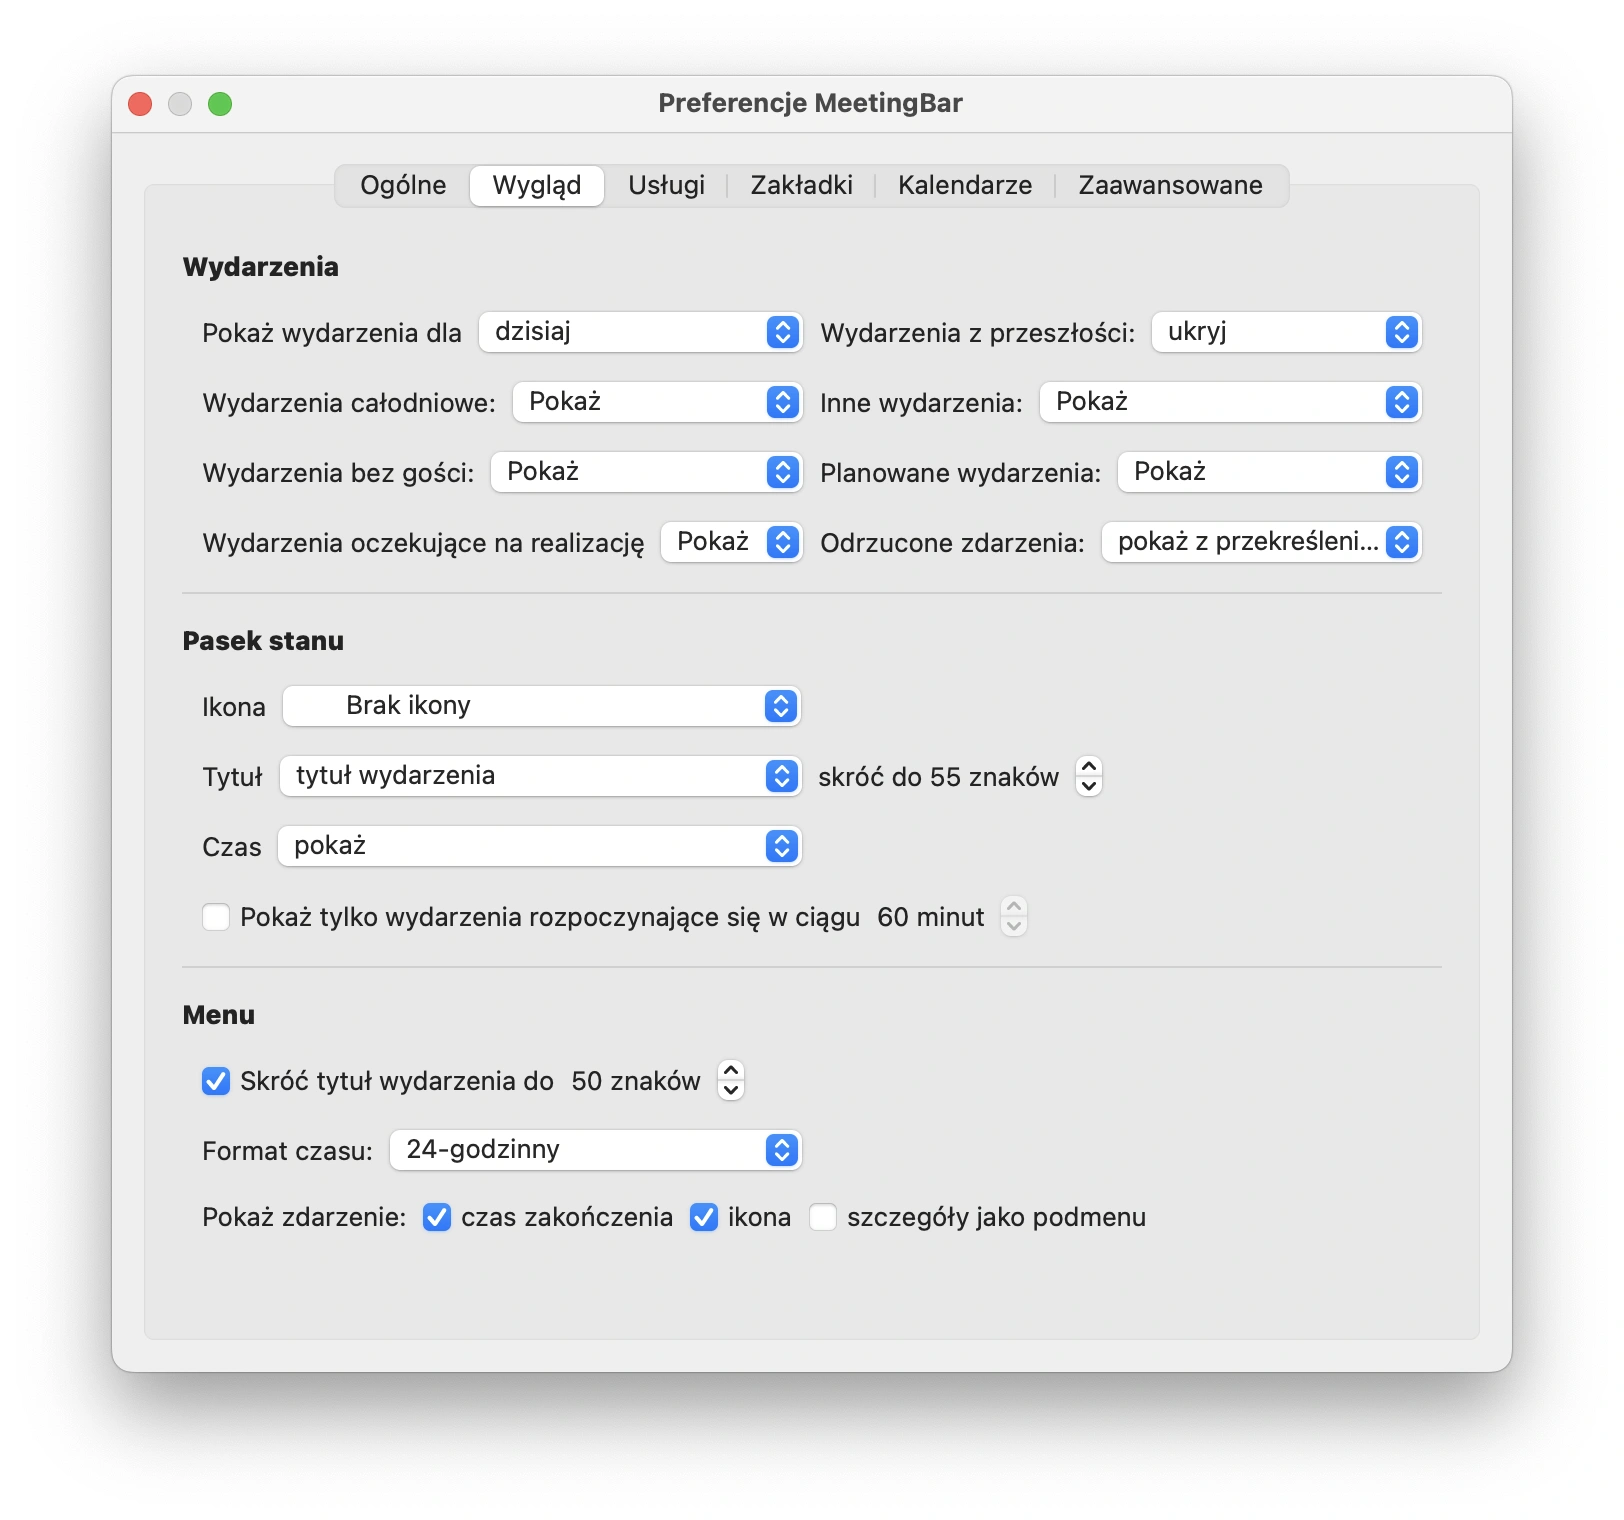This screenshot has width=1624, height=1520.
Task: Go to the Zakładki tab
Action: click(801, 186)
